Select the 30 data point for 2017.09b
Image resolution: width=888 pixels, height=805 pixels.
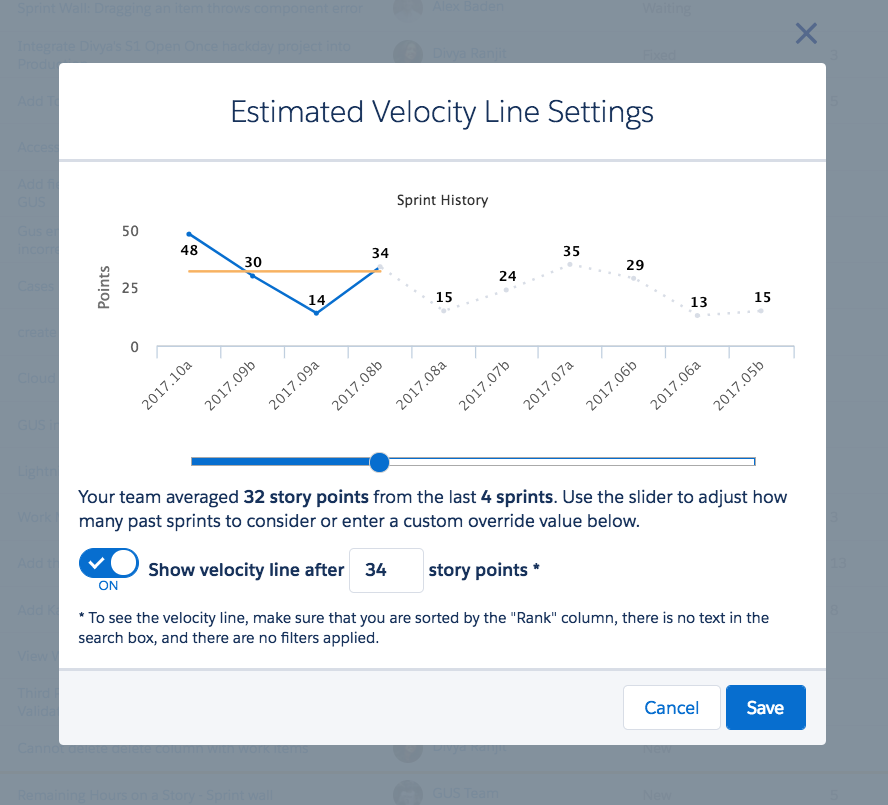pyautogui.click(x=253, y=276)
